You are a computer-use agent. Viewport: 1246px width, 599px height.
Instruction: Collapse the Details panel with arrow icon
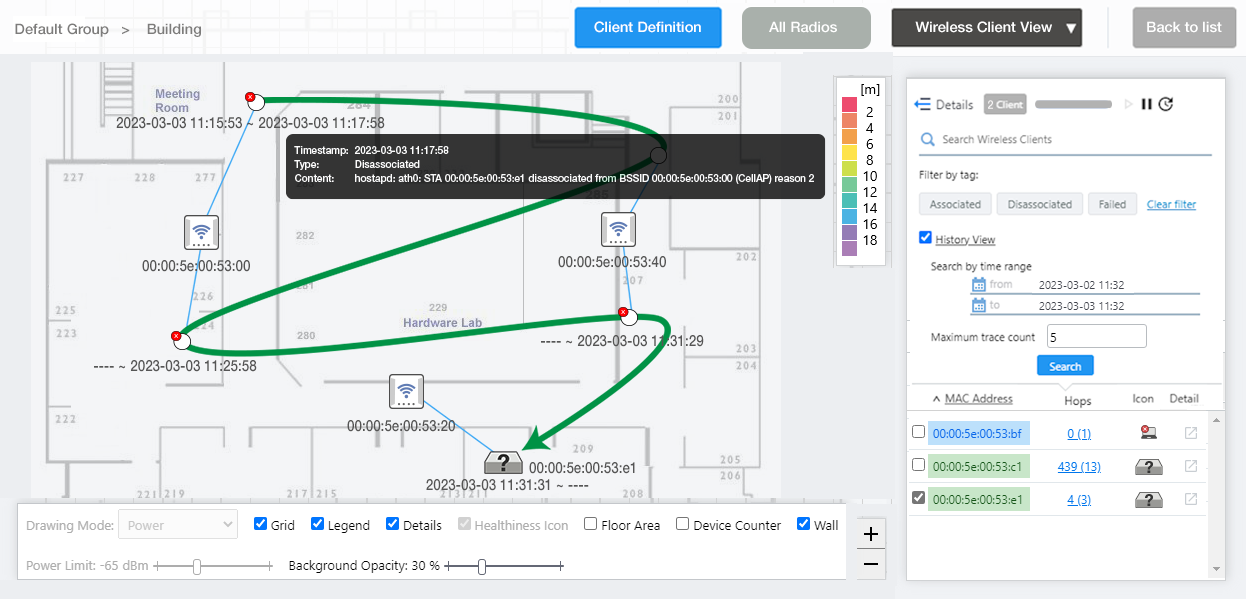click(x=922, y=105)
